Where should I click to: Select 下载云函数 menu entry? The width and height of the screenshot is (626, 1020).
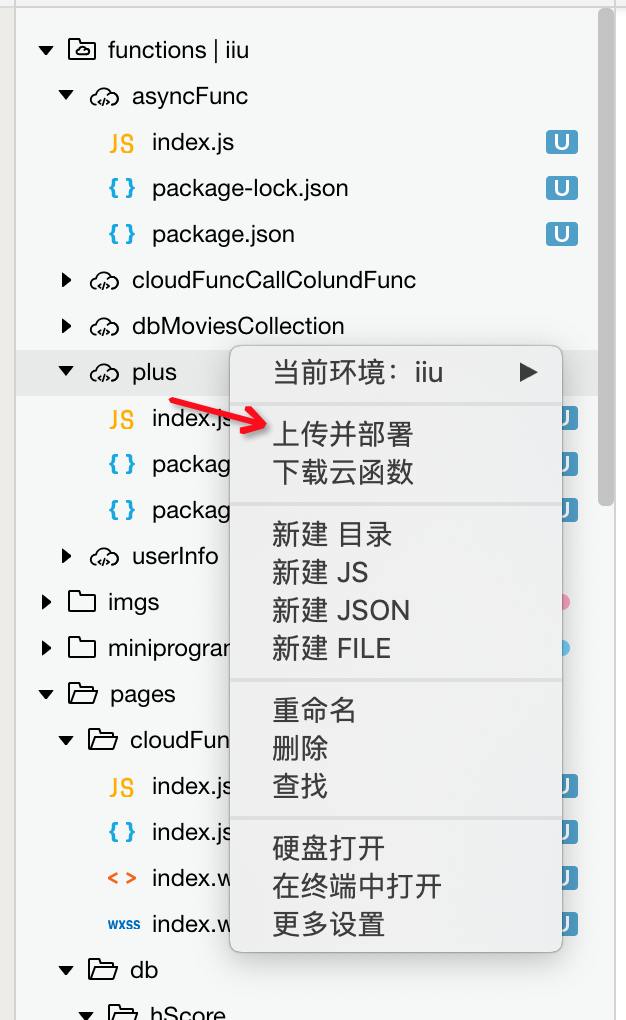(343, 472)
